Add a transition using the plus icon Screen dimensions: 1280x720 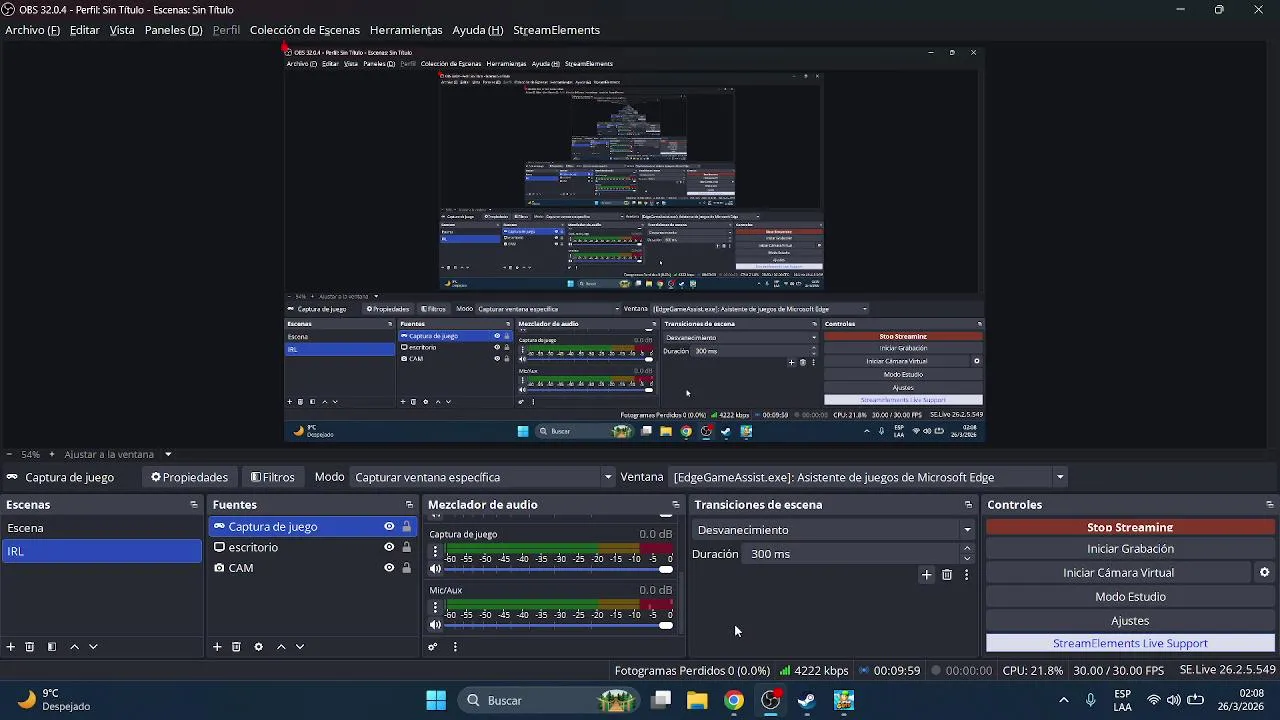pyautogui.click(x=926, y=575)
